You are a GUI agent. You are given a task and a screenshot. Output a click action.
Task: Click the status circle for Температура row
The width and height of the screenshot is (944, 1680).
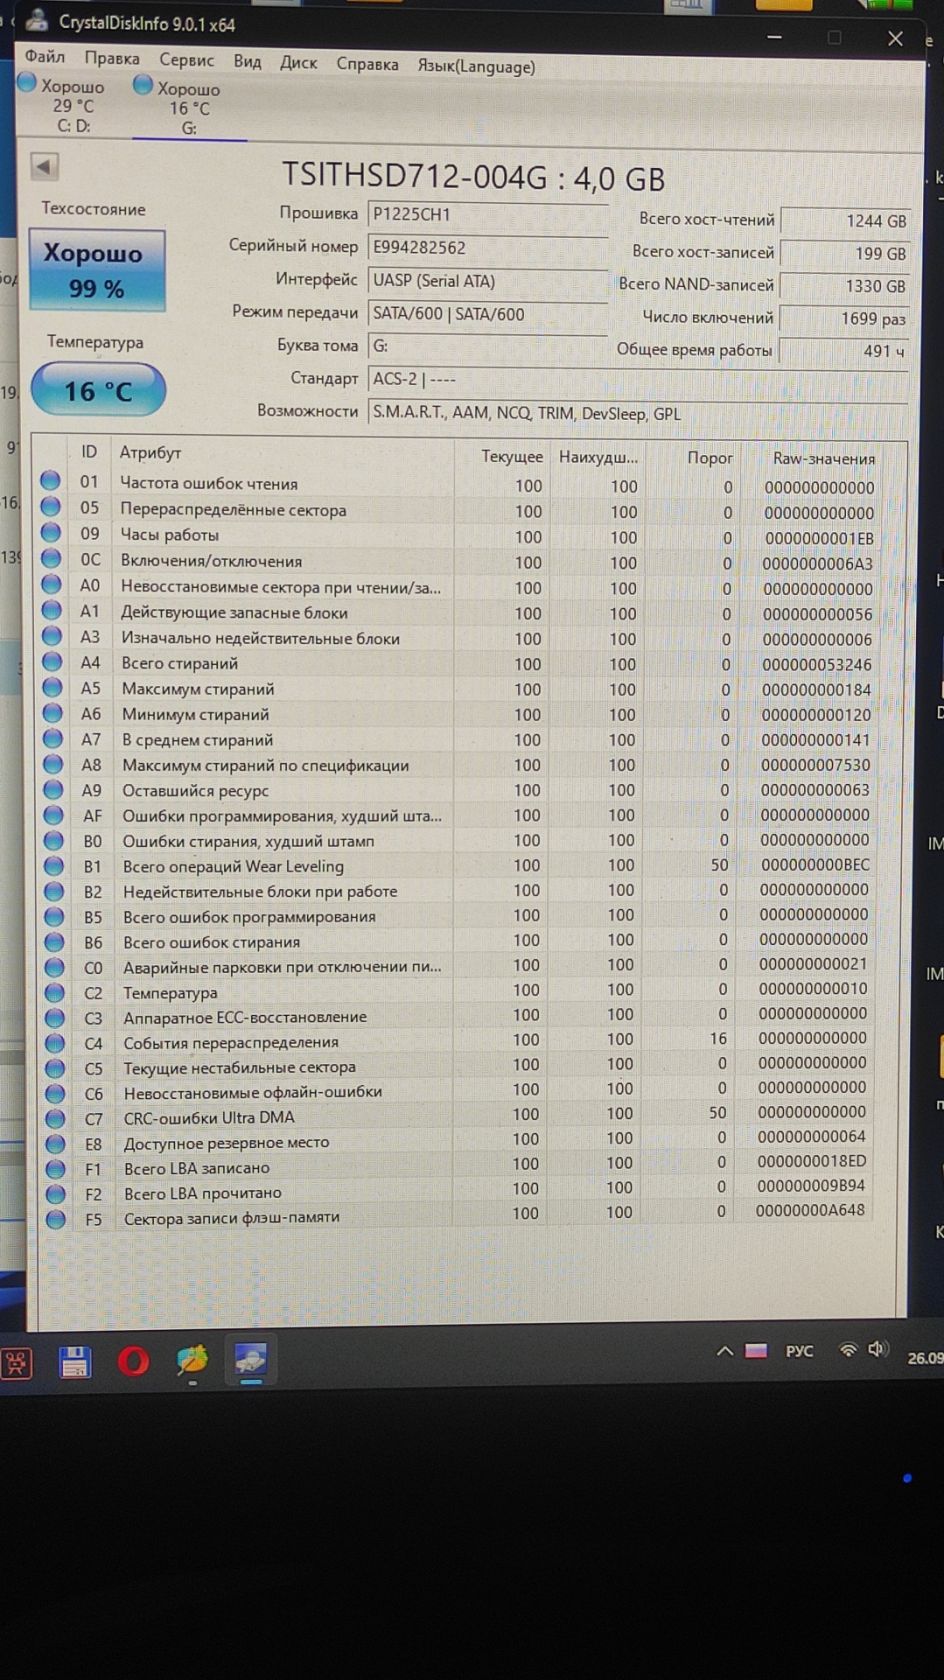tap(54, 992)
